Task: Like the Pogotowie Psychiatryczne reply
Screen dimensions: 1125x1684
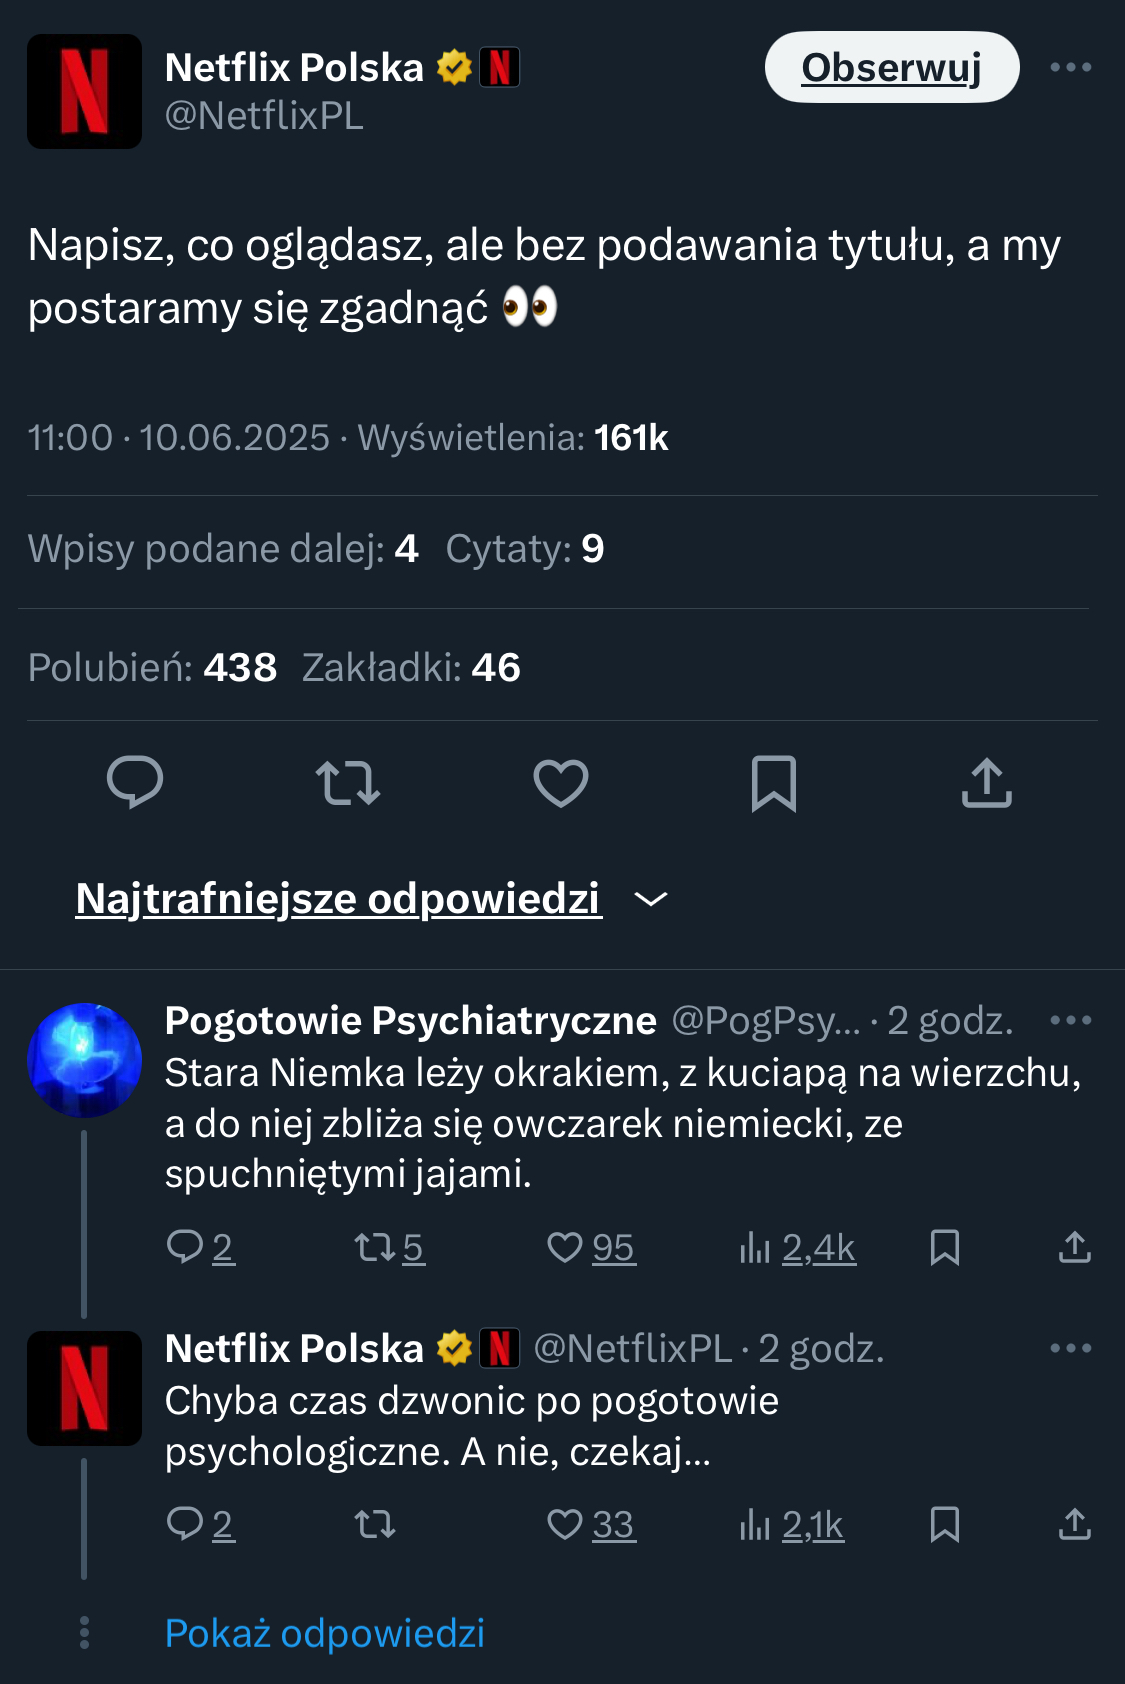Action: (x=565, y=1247)
